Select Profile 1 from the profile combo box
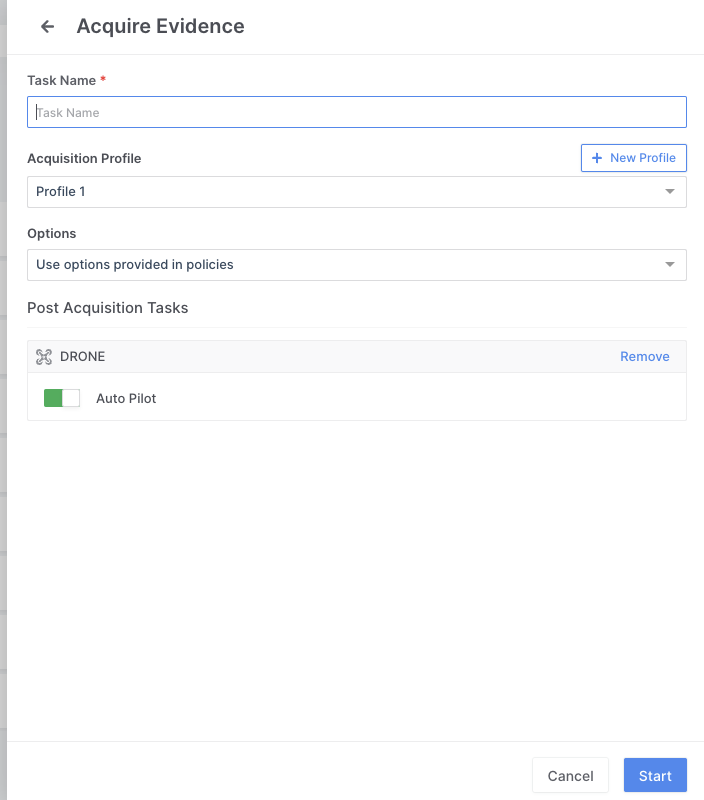 click(356, 191)
